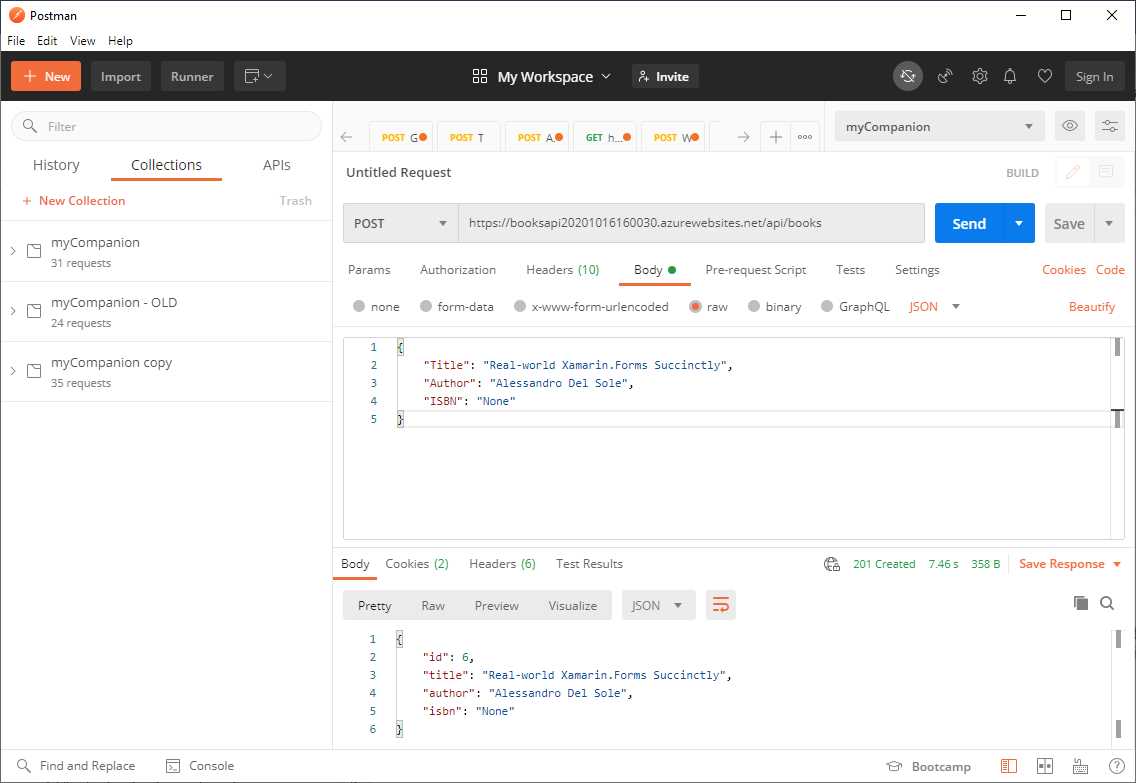Click the notifications bell icon
Screen dimensions: 1136x783
click(1010, 75)
